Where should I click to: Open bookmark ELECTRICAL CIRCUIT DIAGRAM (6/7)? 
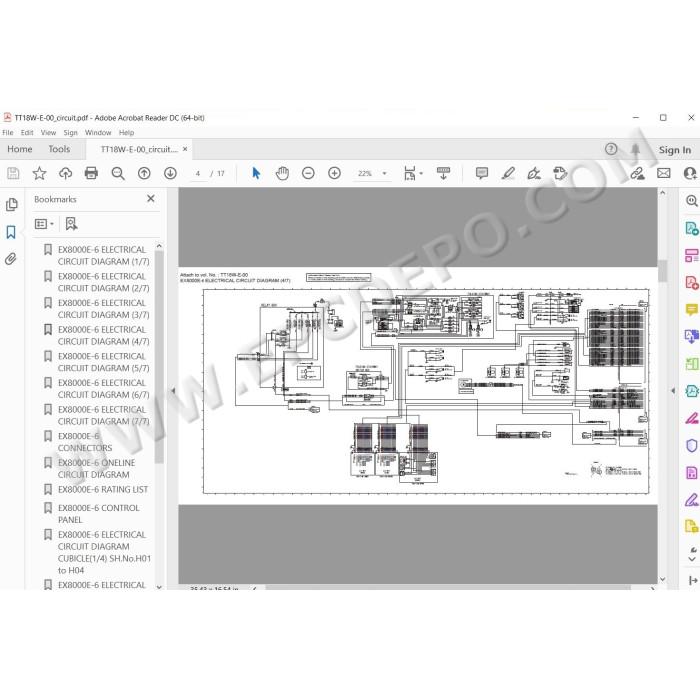pos(103,389)
